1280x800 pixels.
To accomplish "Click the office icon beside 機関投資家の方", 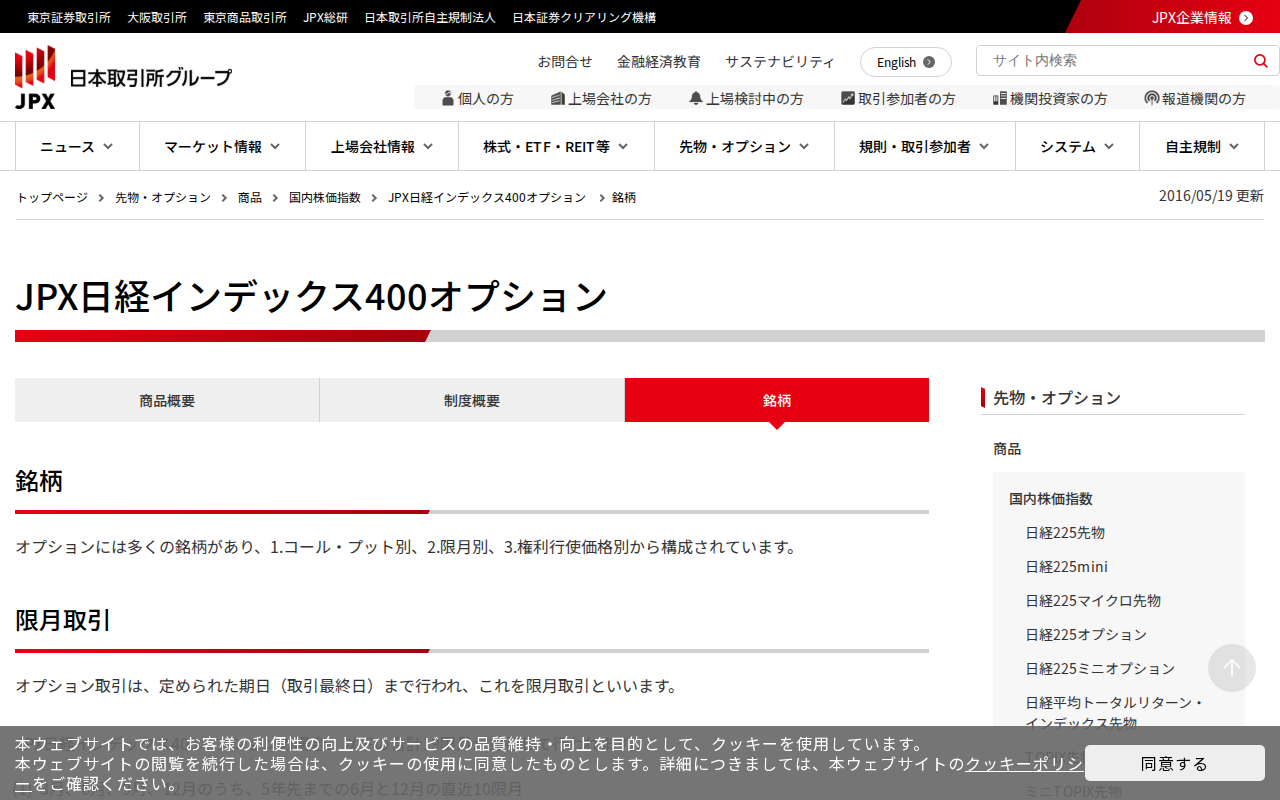I will click(x=999, y=98).
